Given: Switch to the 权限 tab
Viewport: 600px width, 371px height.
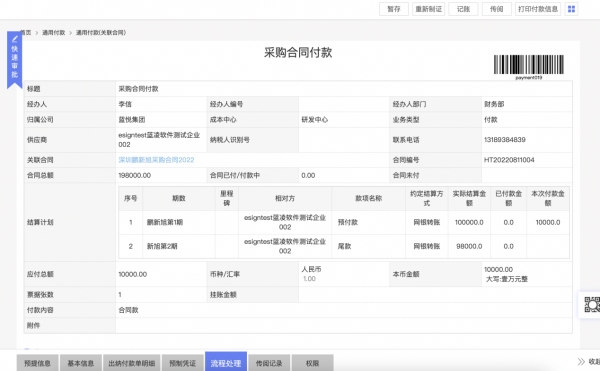Looking at the screenshot, I should 312,363.
